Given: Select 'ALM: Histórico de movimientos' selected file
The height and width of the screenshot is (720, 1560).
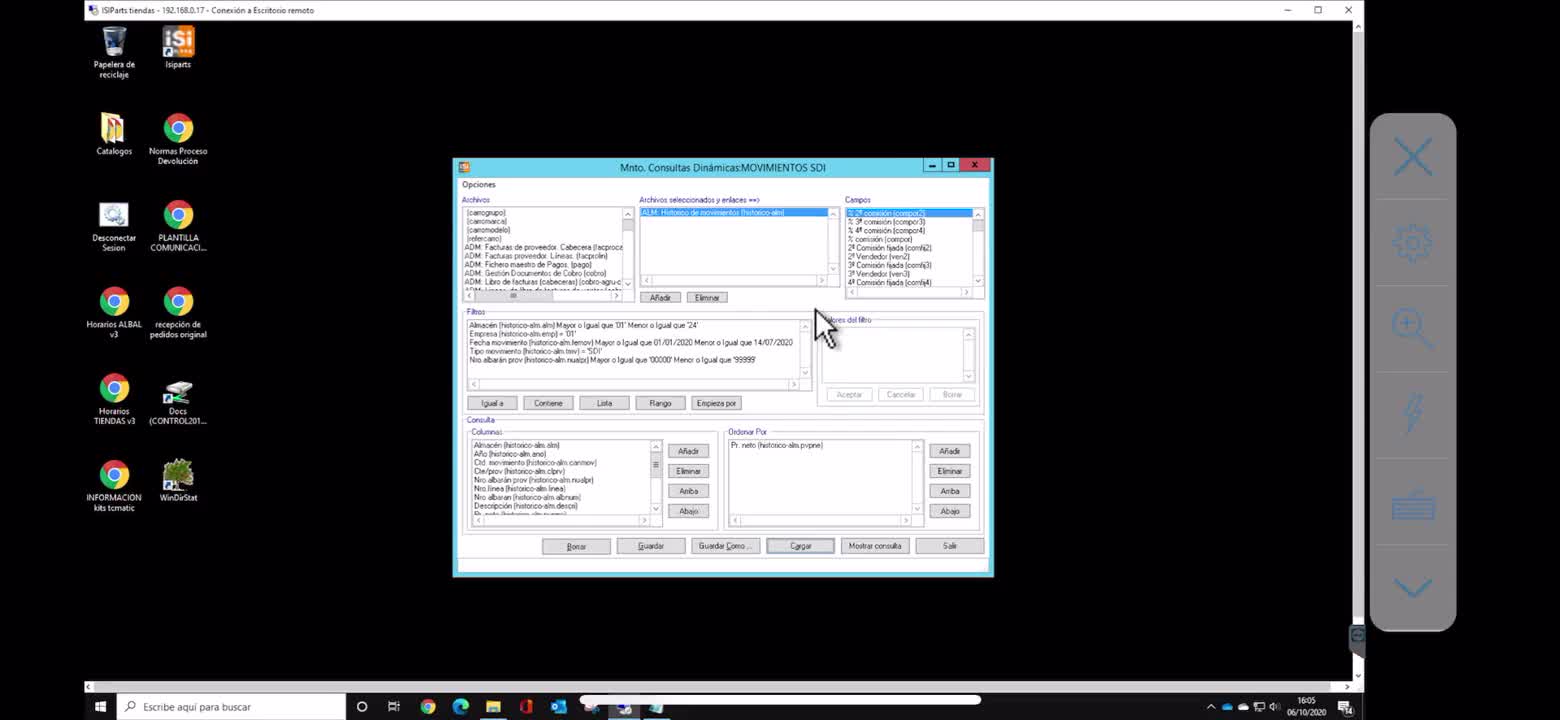Looking at the screenshot, I should (734, 213).
